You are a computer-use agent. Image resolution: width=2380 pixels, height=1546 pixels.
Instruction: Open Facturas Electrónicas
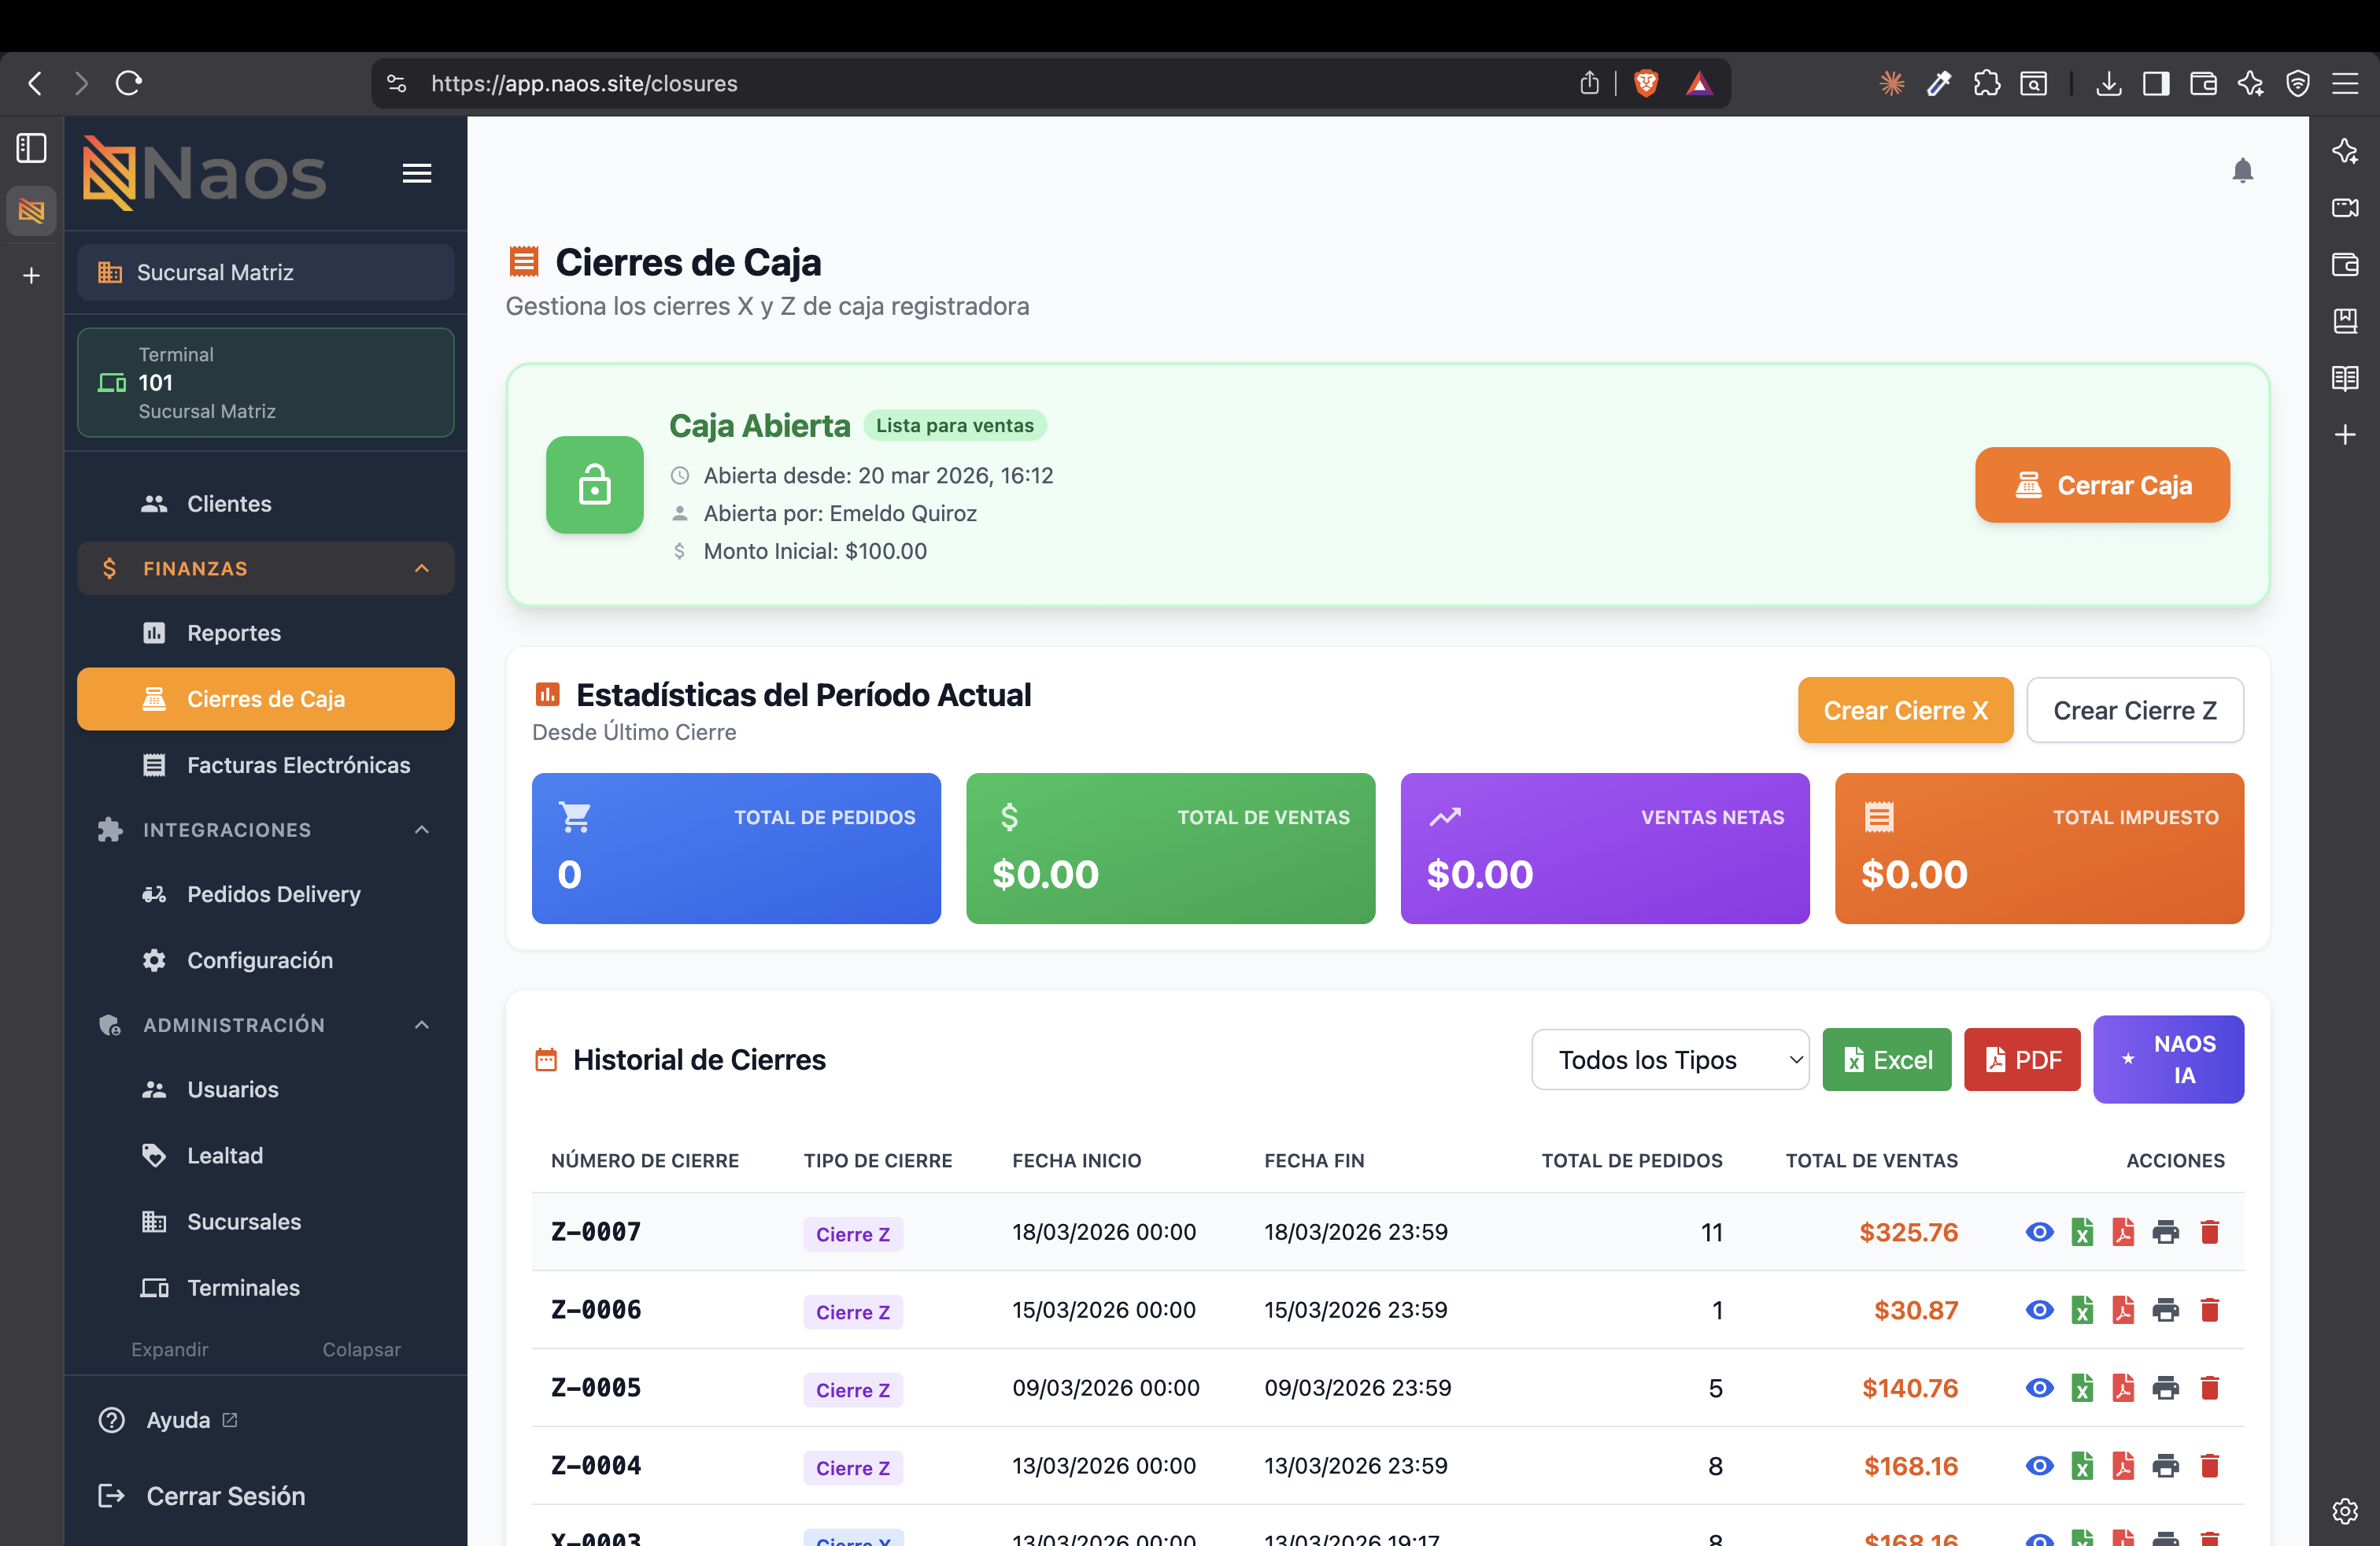coord(265,764)
